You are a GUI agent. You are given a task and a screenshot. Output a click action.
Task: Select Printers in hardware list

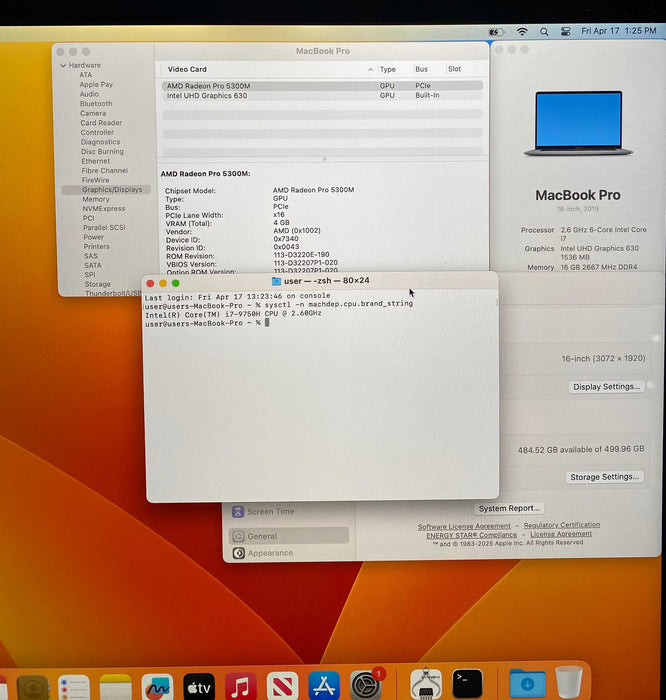coord(96,246)
